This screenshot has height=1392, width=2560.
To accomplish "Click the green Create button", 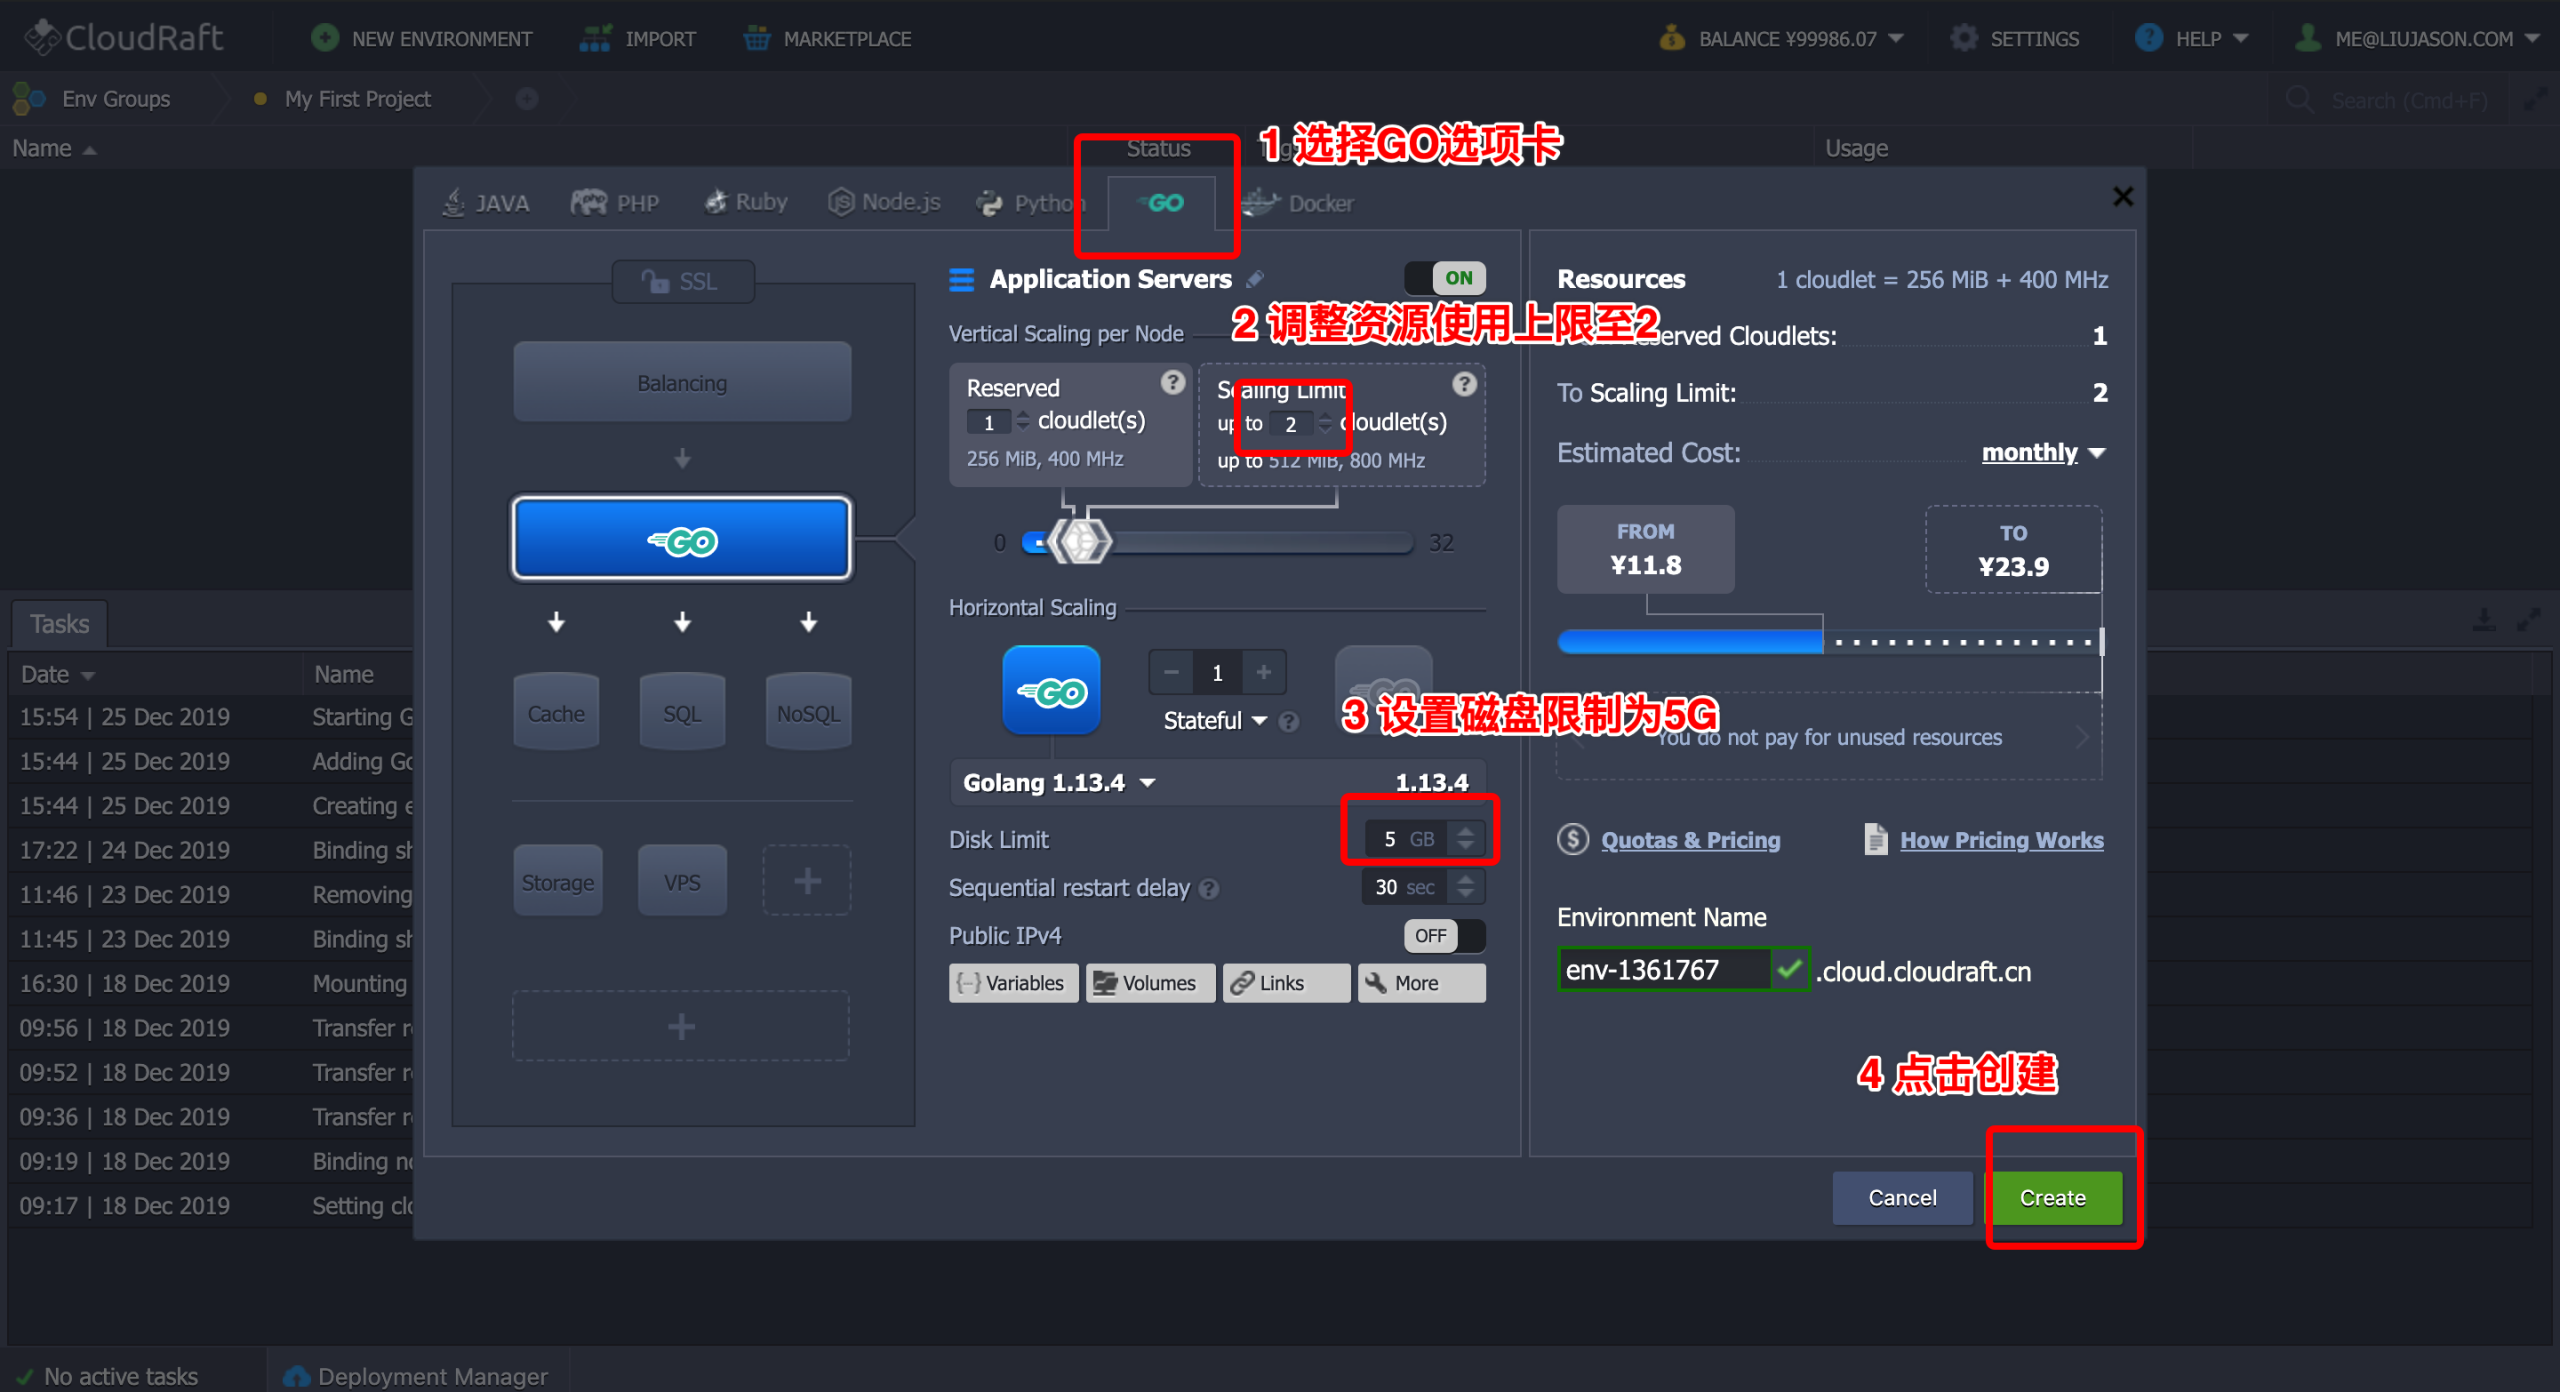I will pyautogui.click(x=2053, y=1197).
